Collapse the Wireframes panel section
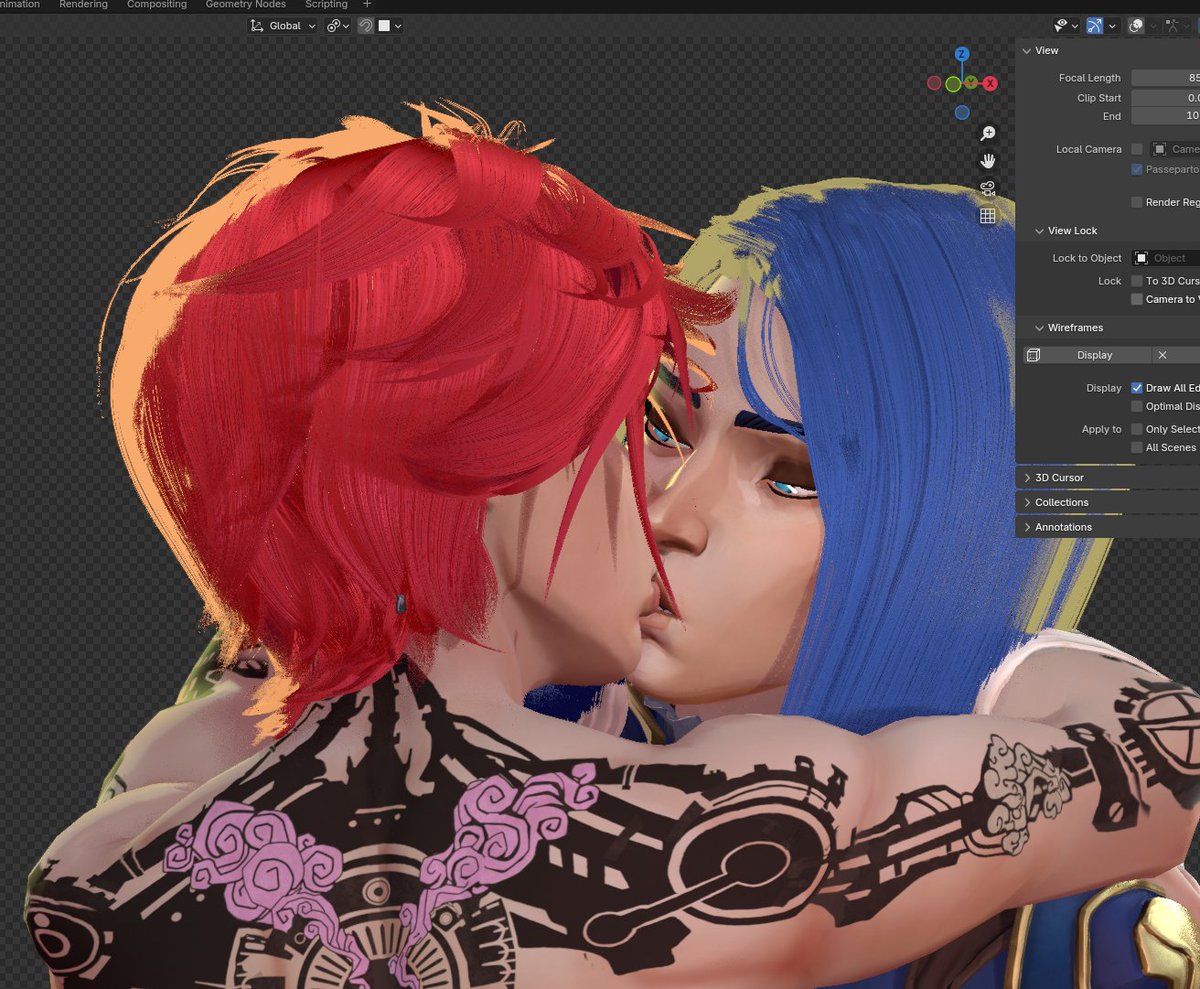 (x=1038, y=328)
